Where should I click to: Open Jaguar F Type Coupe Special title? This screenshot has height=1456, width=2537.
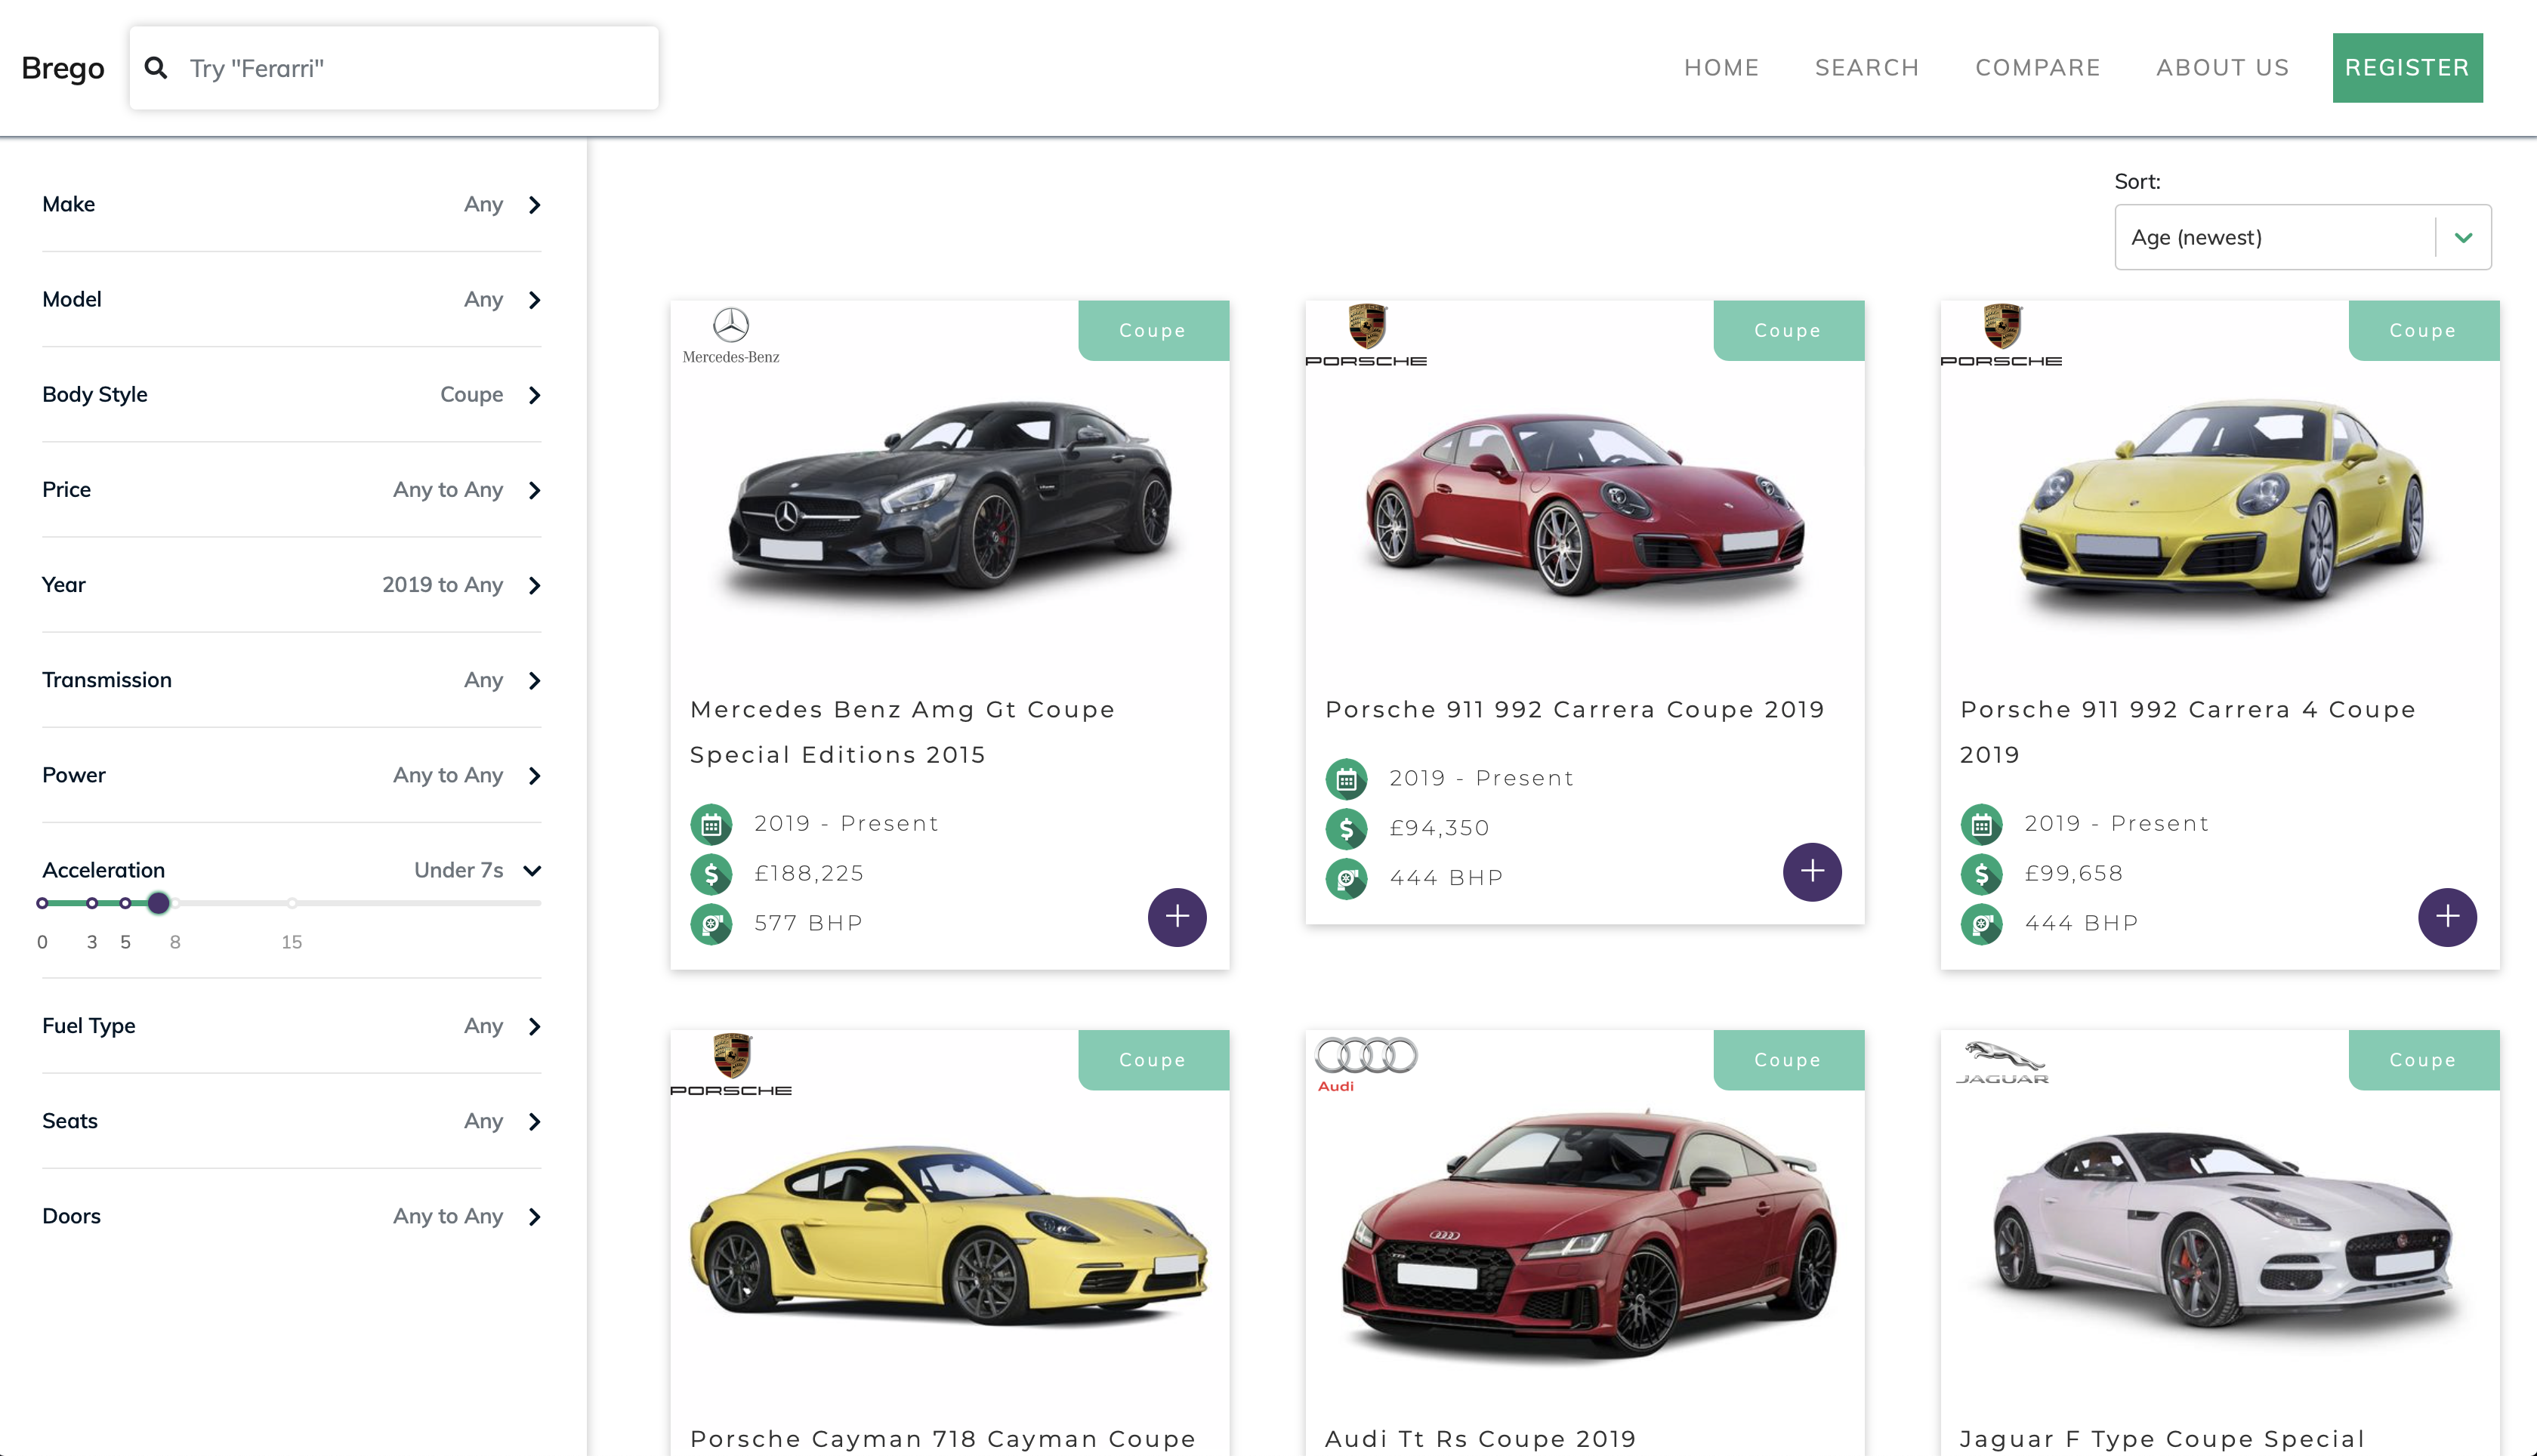pyautogui.click(x=2162, y=1439)
